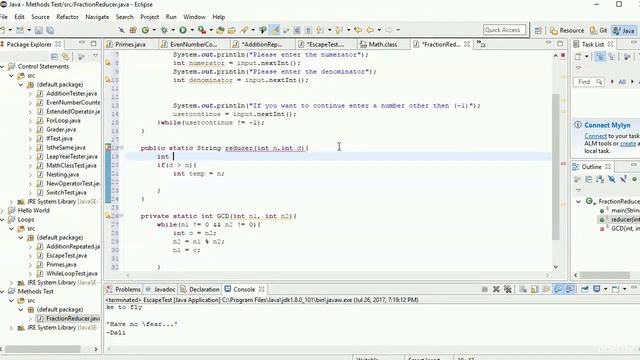The image size is (640, 360).
Task: Click Remove All Terminated Launches double-X icon
Action: (x=508, y=289)
